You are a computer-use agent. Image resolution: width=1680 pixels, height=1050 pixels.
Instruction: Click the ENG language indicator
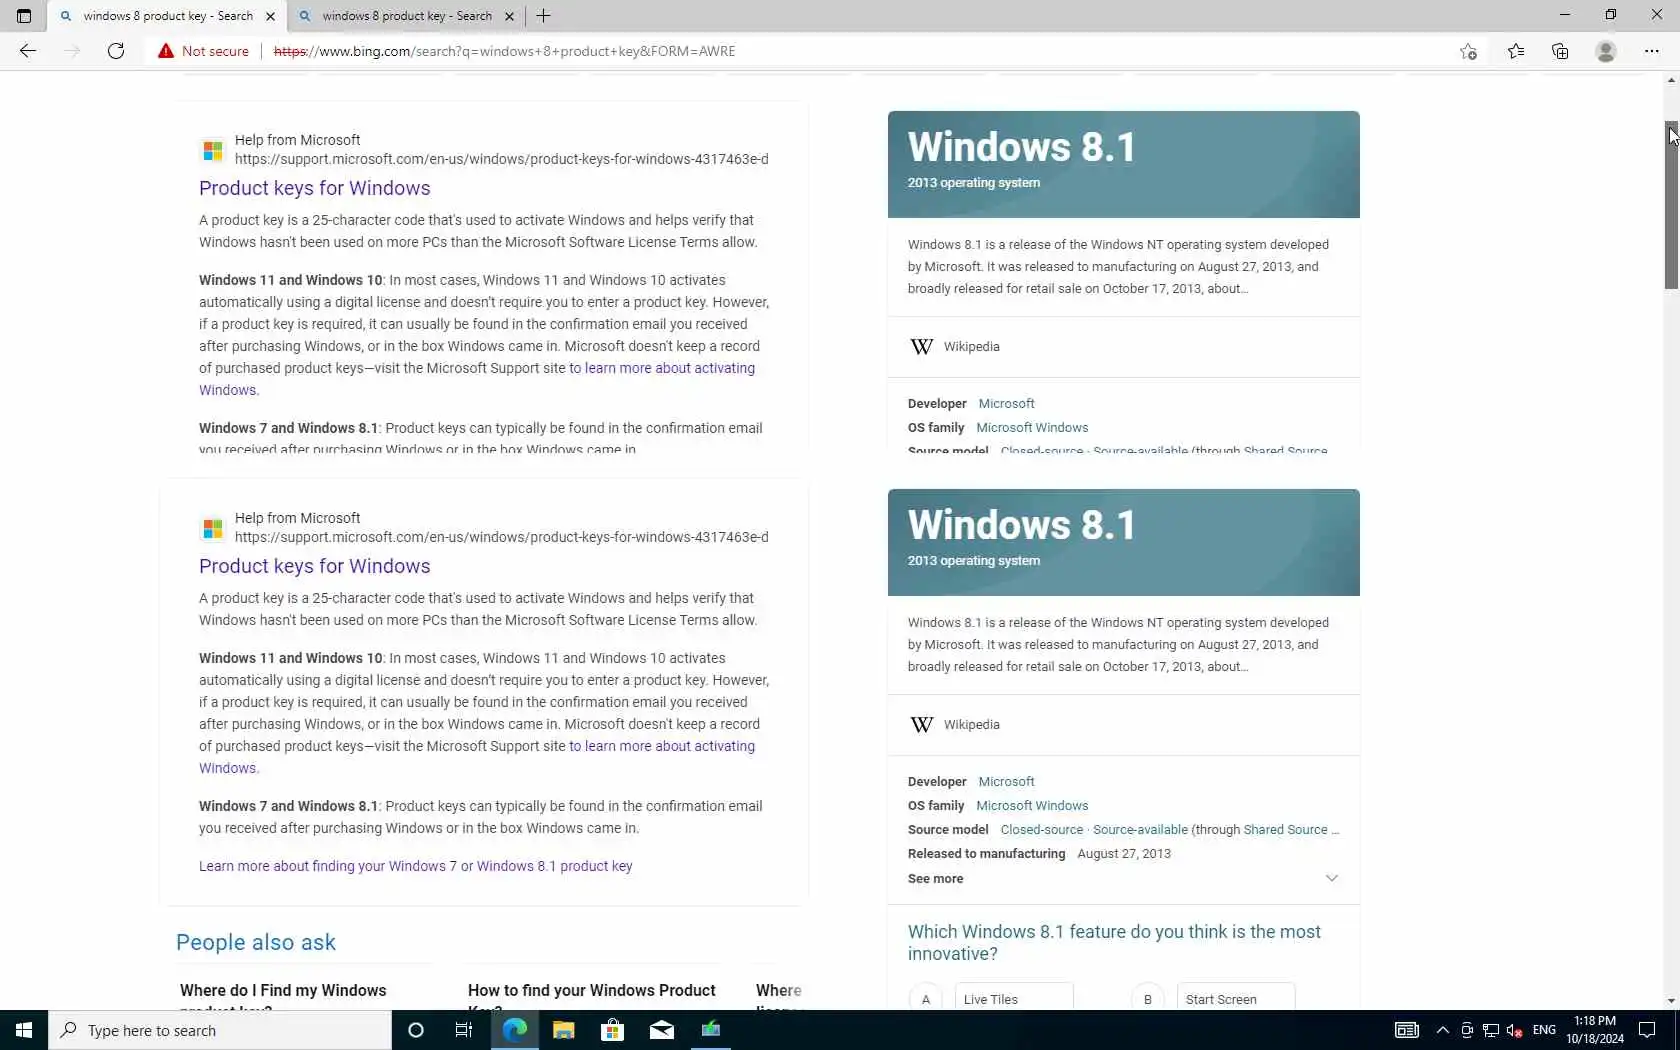[x=1544, y=1030]
